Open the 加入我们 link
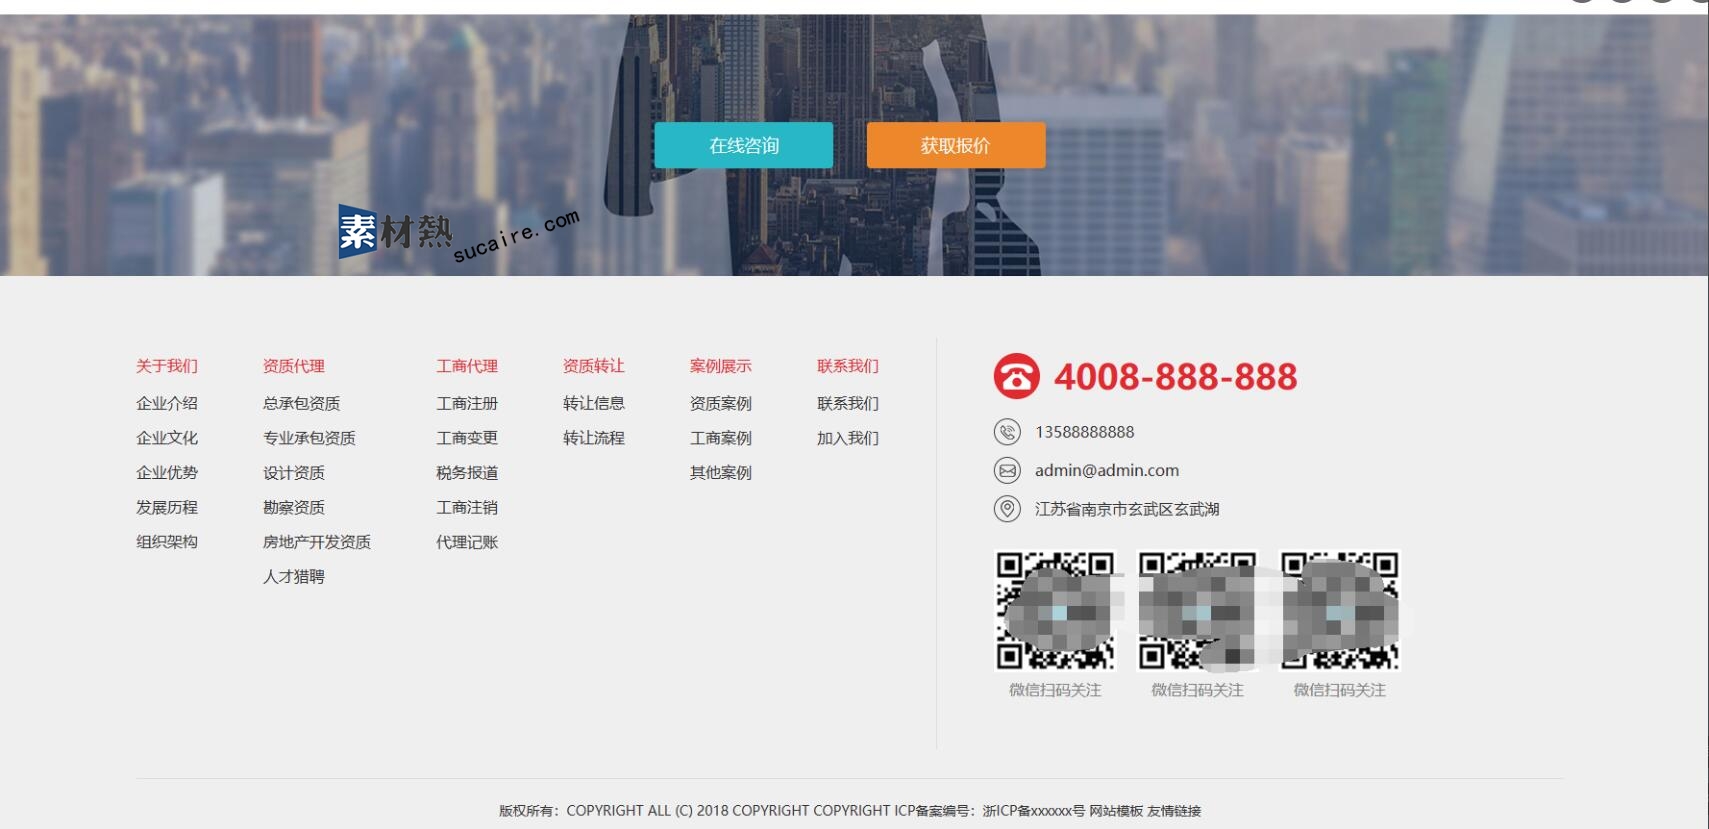Image resolution: width=1709 pixels, height=829 pixels. coord(848,438)
